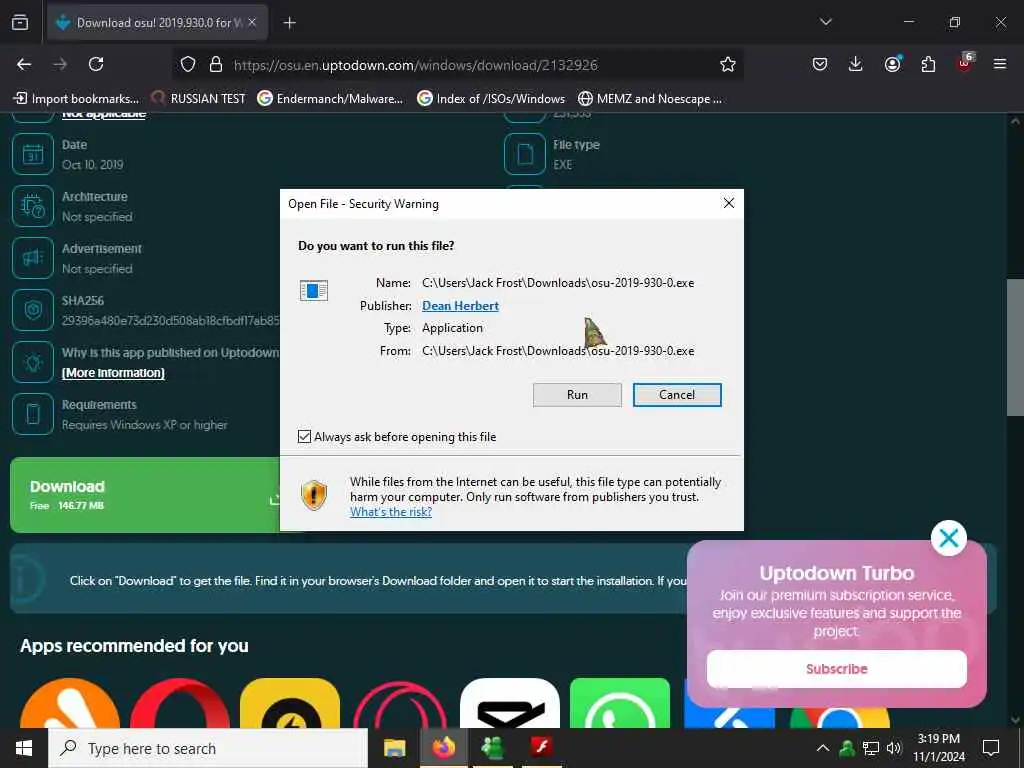Open the More information link
1024x768 pixels.
113,373
